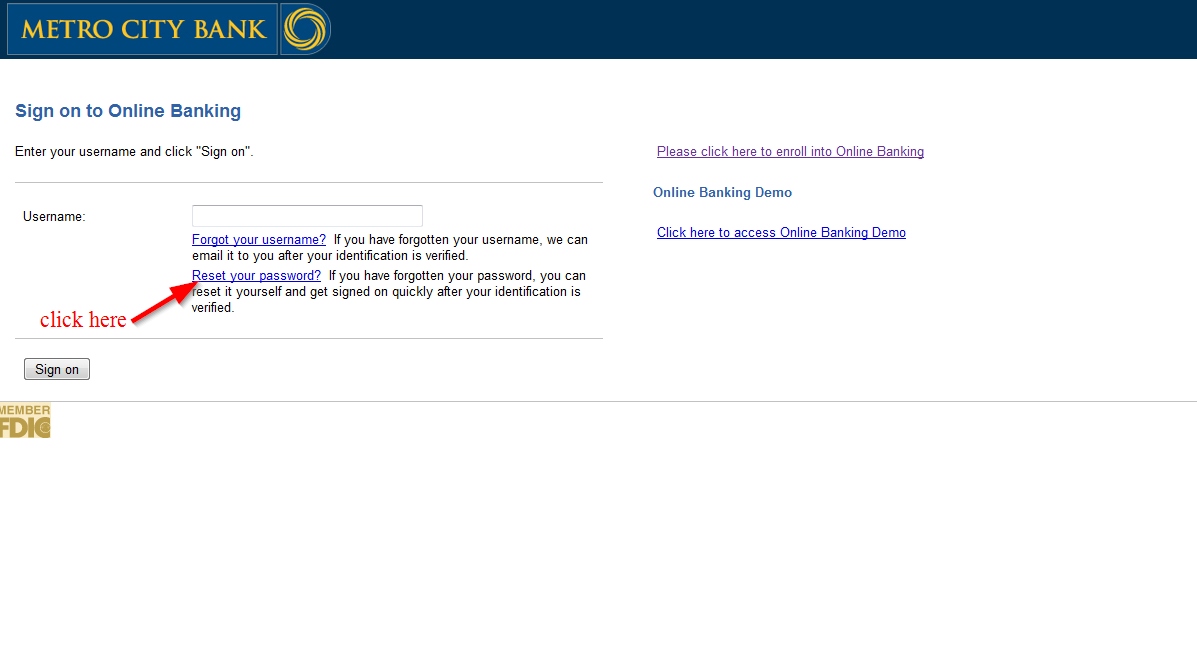Click the gold swirl bank emblem
The width and height of the screenshot is (1197, 653).
coord(305,29)
